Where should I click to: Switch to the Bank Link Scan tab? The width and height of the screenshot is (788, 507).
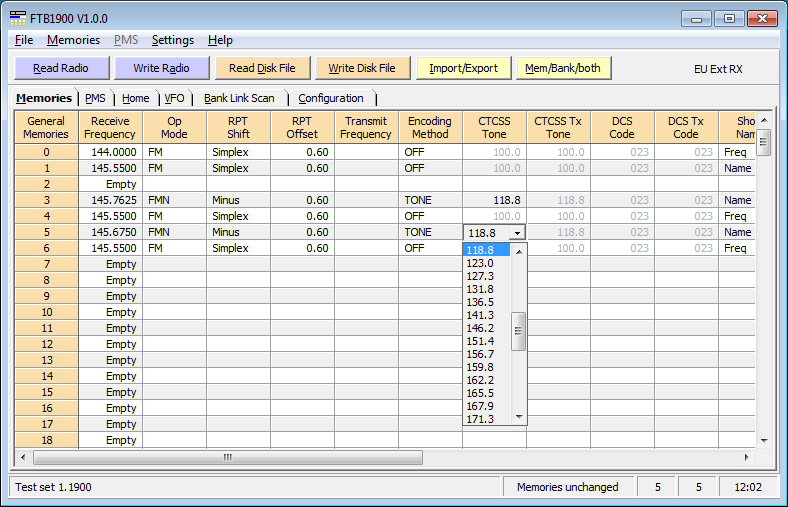(x=239, y=98)
